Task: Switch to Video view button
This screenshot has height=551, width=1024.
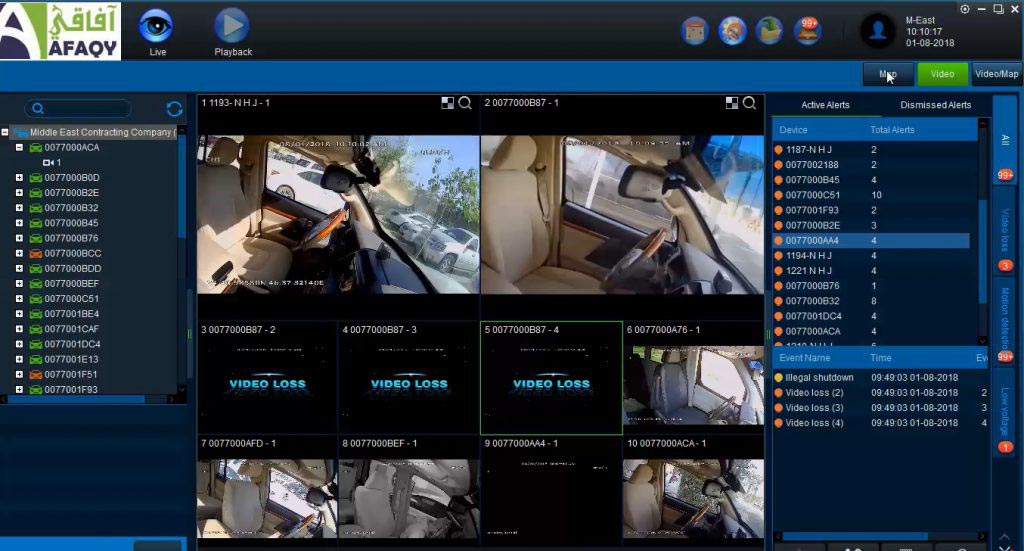Action: [x=942, y=74]
